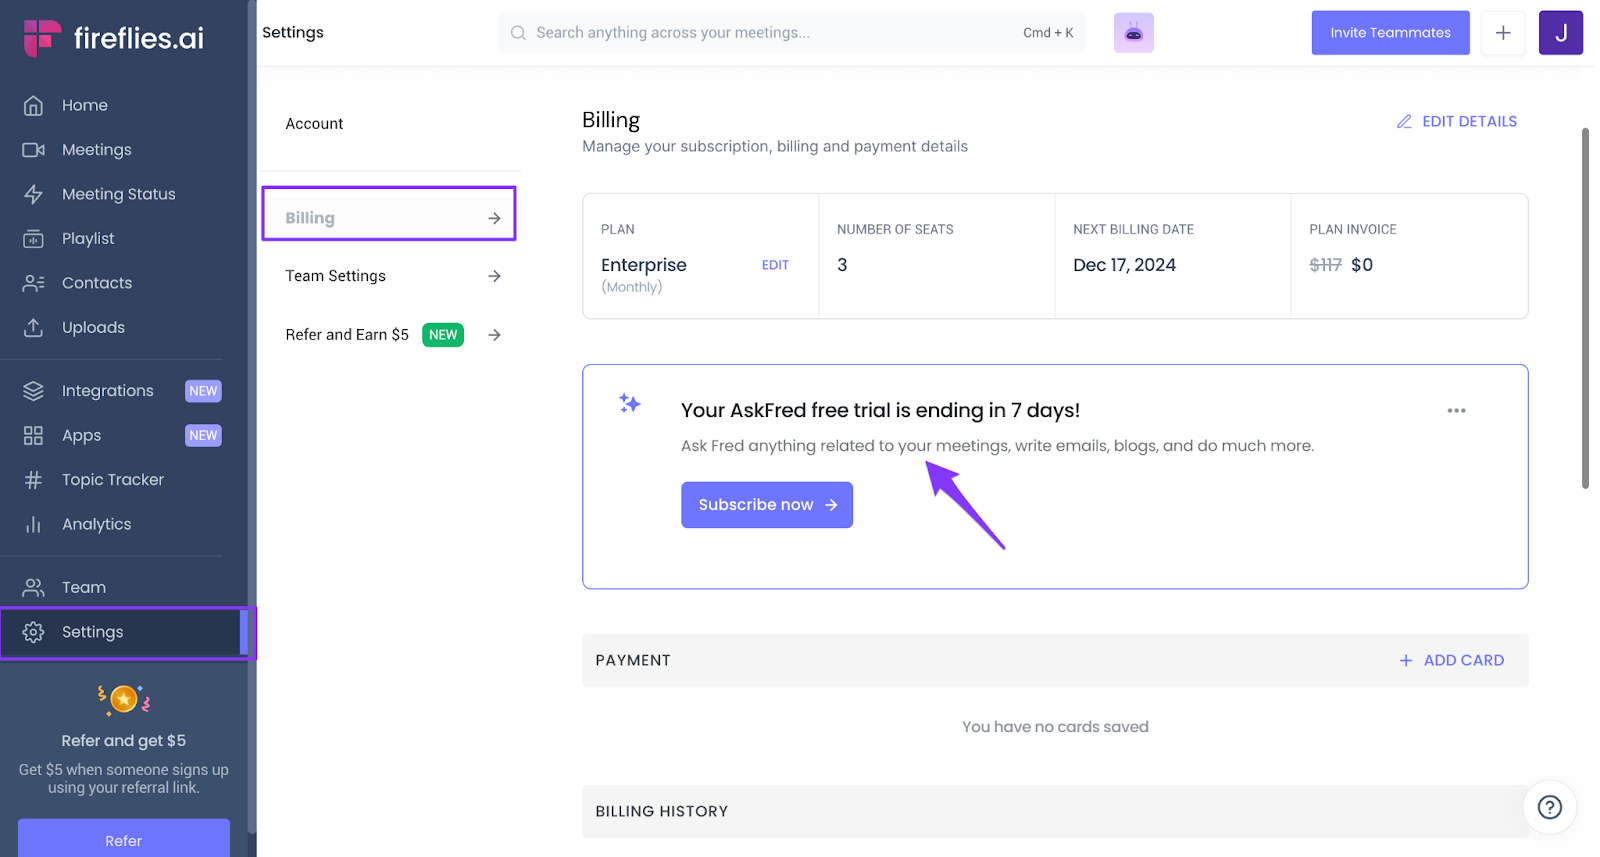1600x857 pixels.
Task: Open Analytics using the bar chart icon
Action: [34, 524]
